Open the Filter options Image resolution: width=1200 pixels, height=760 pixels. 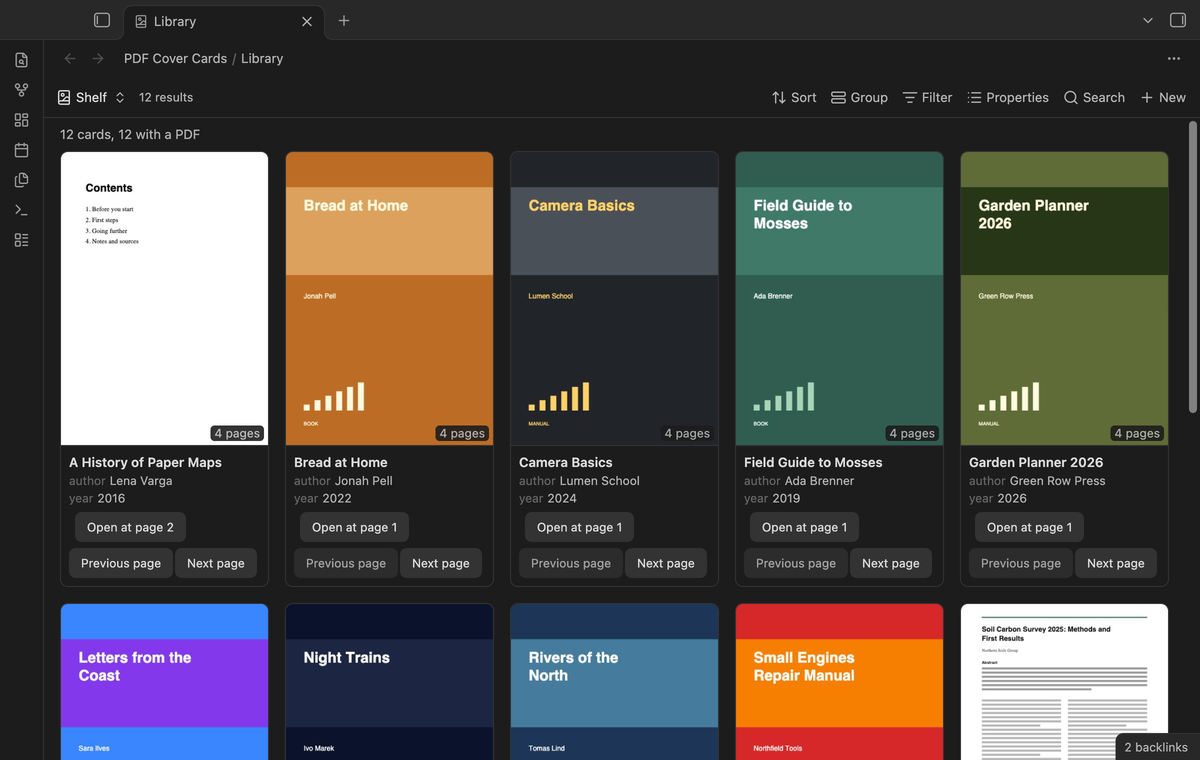[927, 97]
